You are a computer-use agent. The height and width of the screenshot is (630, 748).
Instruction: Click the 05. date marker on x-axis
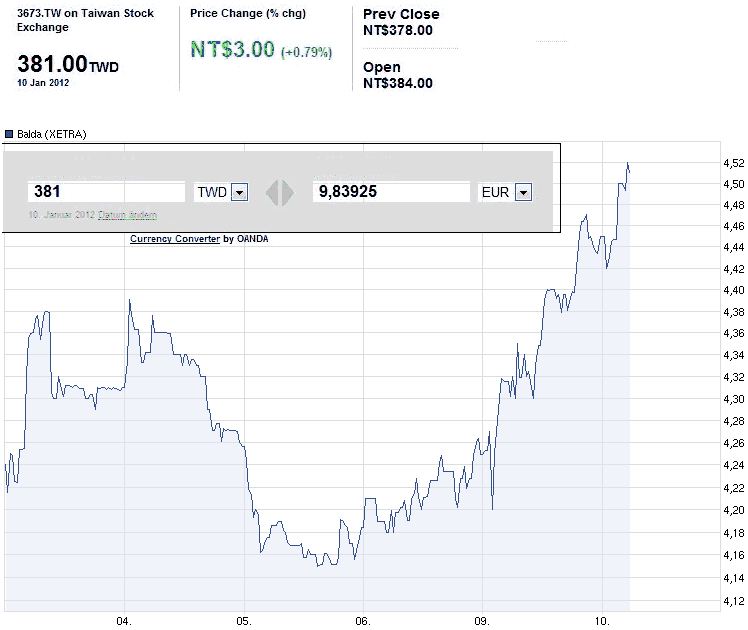click(244, 621)
